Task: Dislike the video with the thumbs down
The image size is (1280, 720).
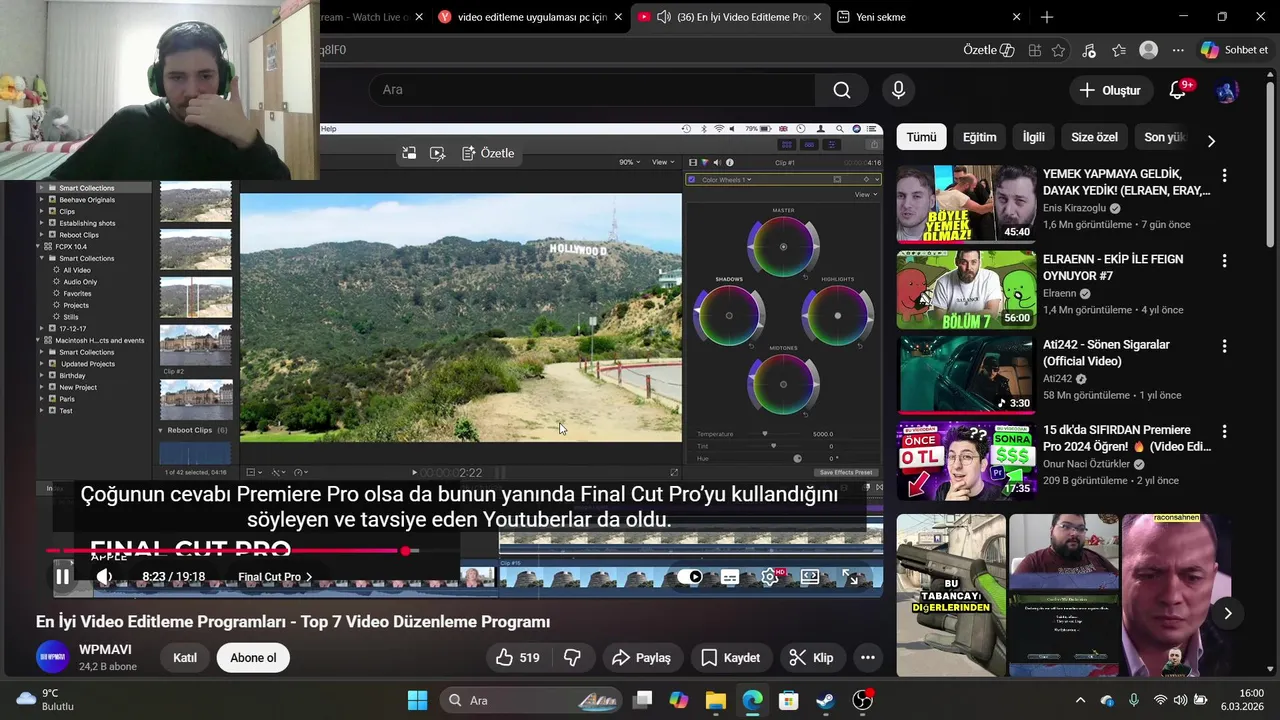Action: (572, 657)
